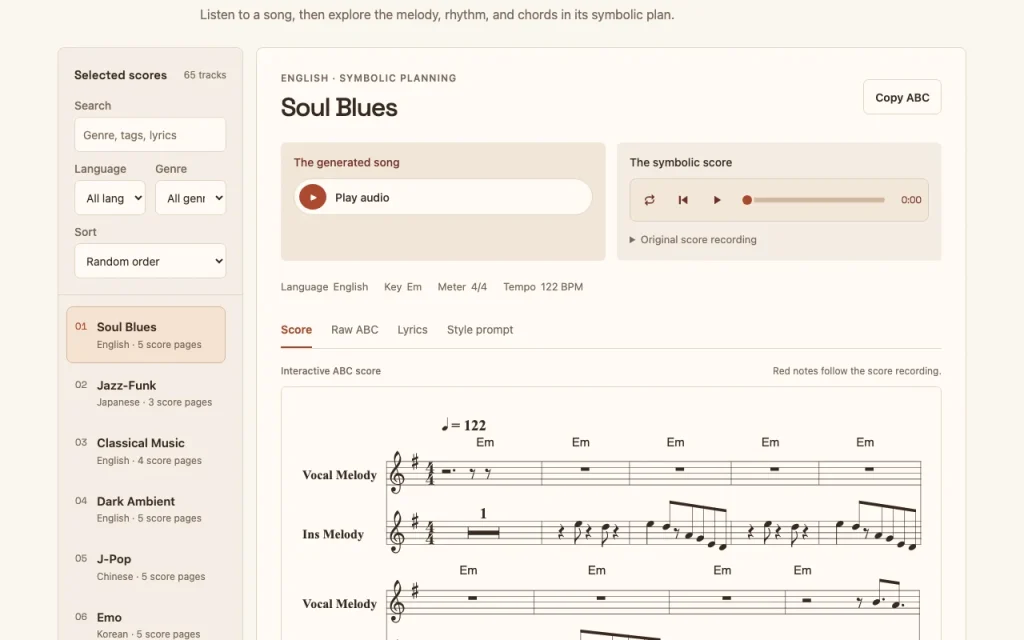This screenshot has height=640, width=1024.
Task: Click the 'Interactive ABC score' label
Action: [330, 371]
